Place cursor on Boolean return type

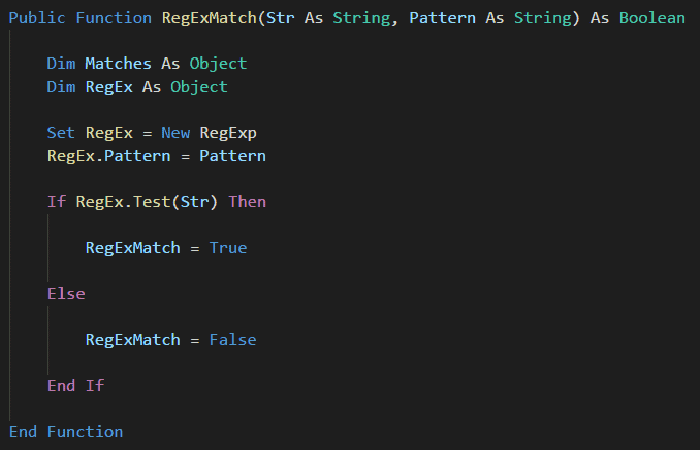point(652,18)
